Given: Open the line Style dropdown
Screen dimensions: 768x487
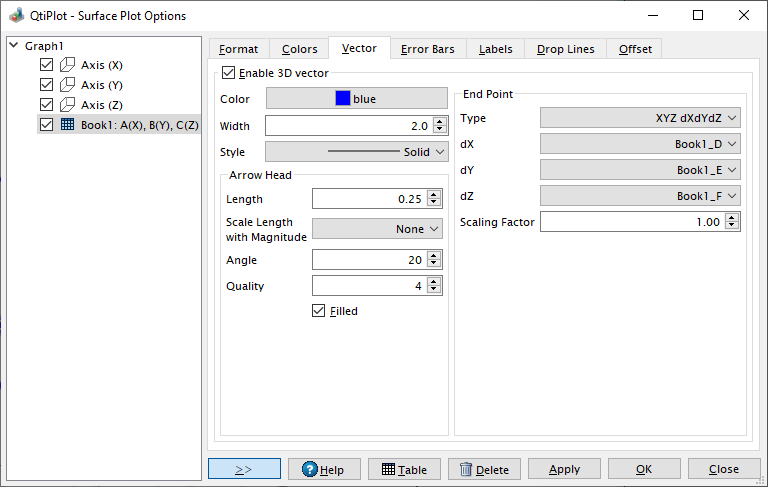Looking at the screenshot, I should pyautogui.click(x=356, y=152).
